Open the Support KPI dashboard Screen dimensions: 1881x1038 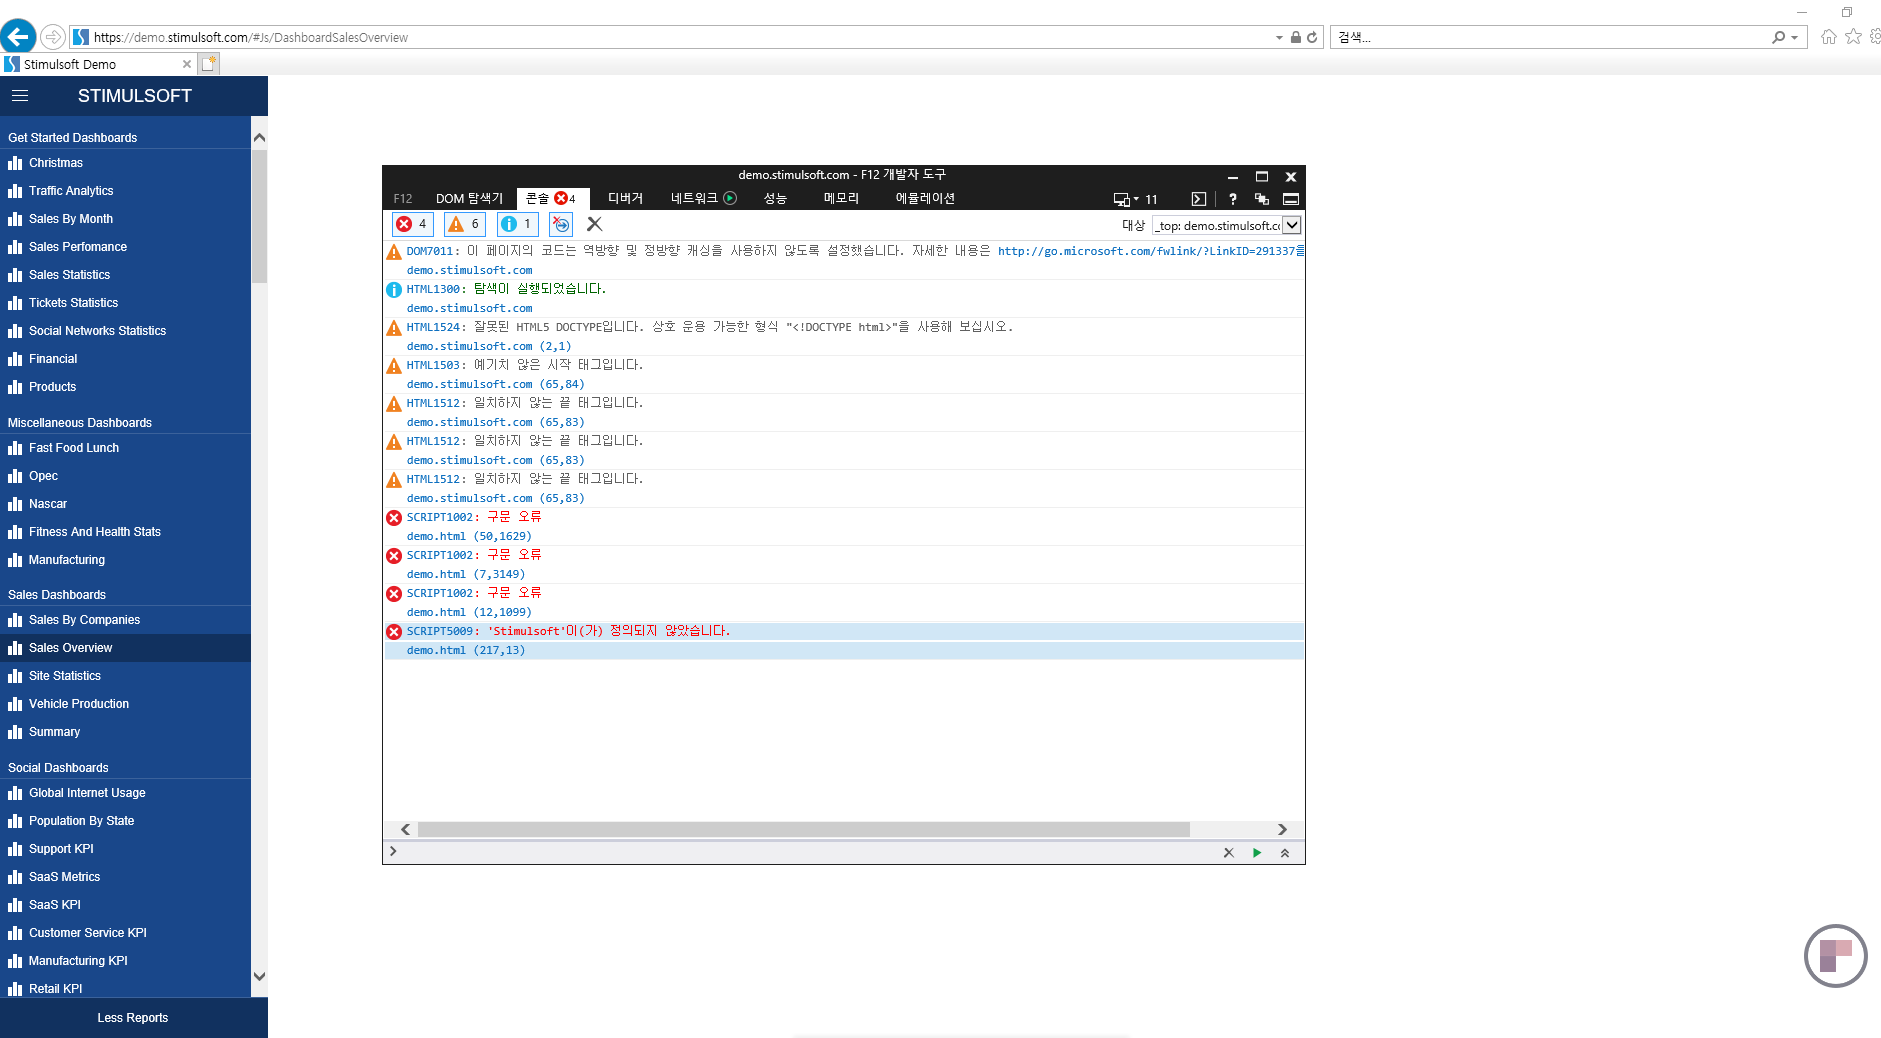(x=125, y=849)
